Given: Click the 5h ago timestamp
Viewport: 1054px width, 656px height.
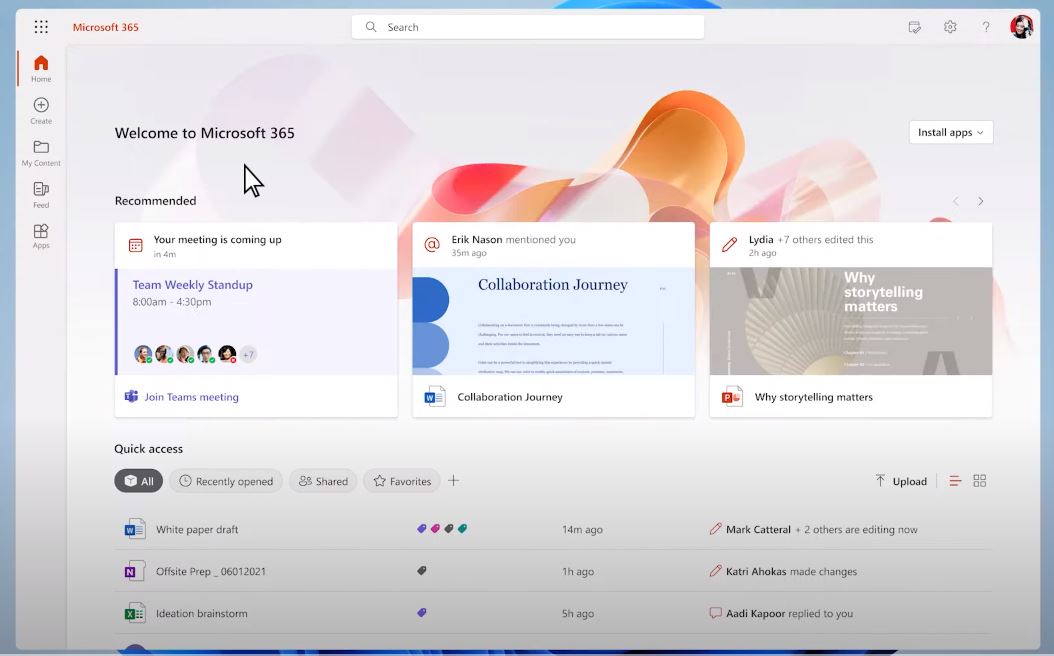Looking at the screenshot, I should coord(578,613).
